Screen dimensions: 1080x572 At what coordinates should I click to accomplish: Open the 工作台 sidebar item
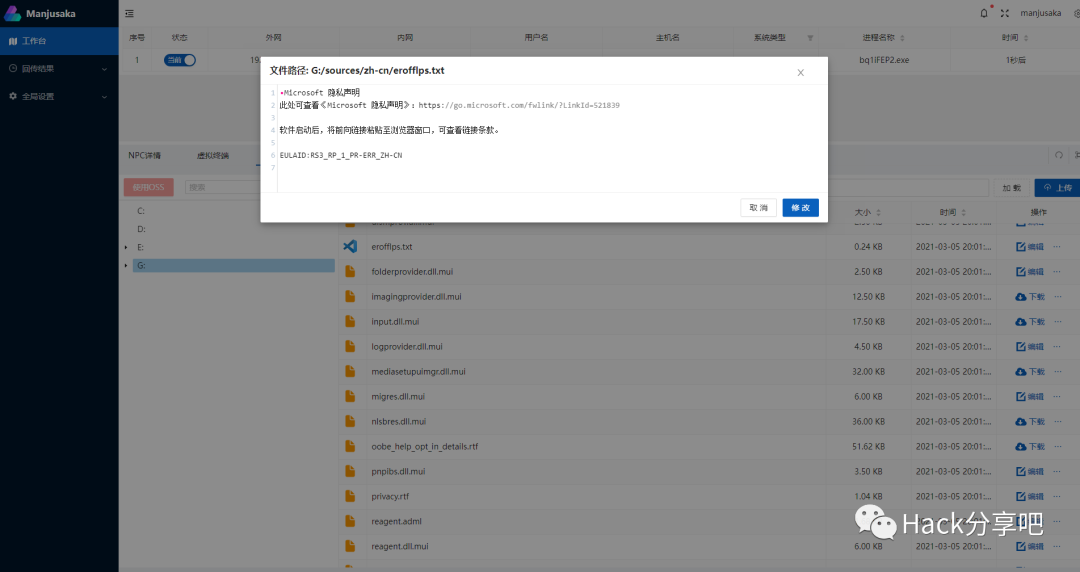(59, 41)
